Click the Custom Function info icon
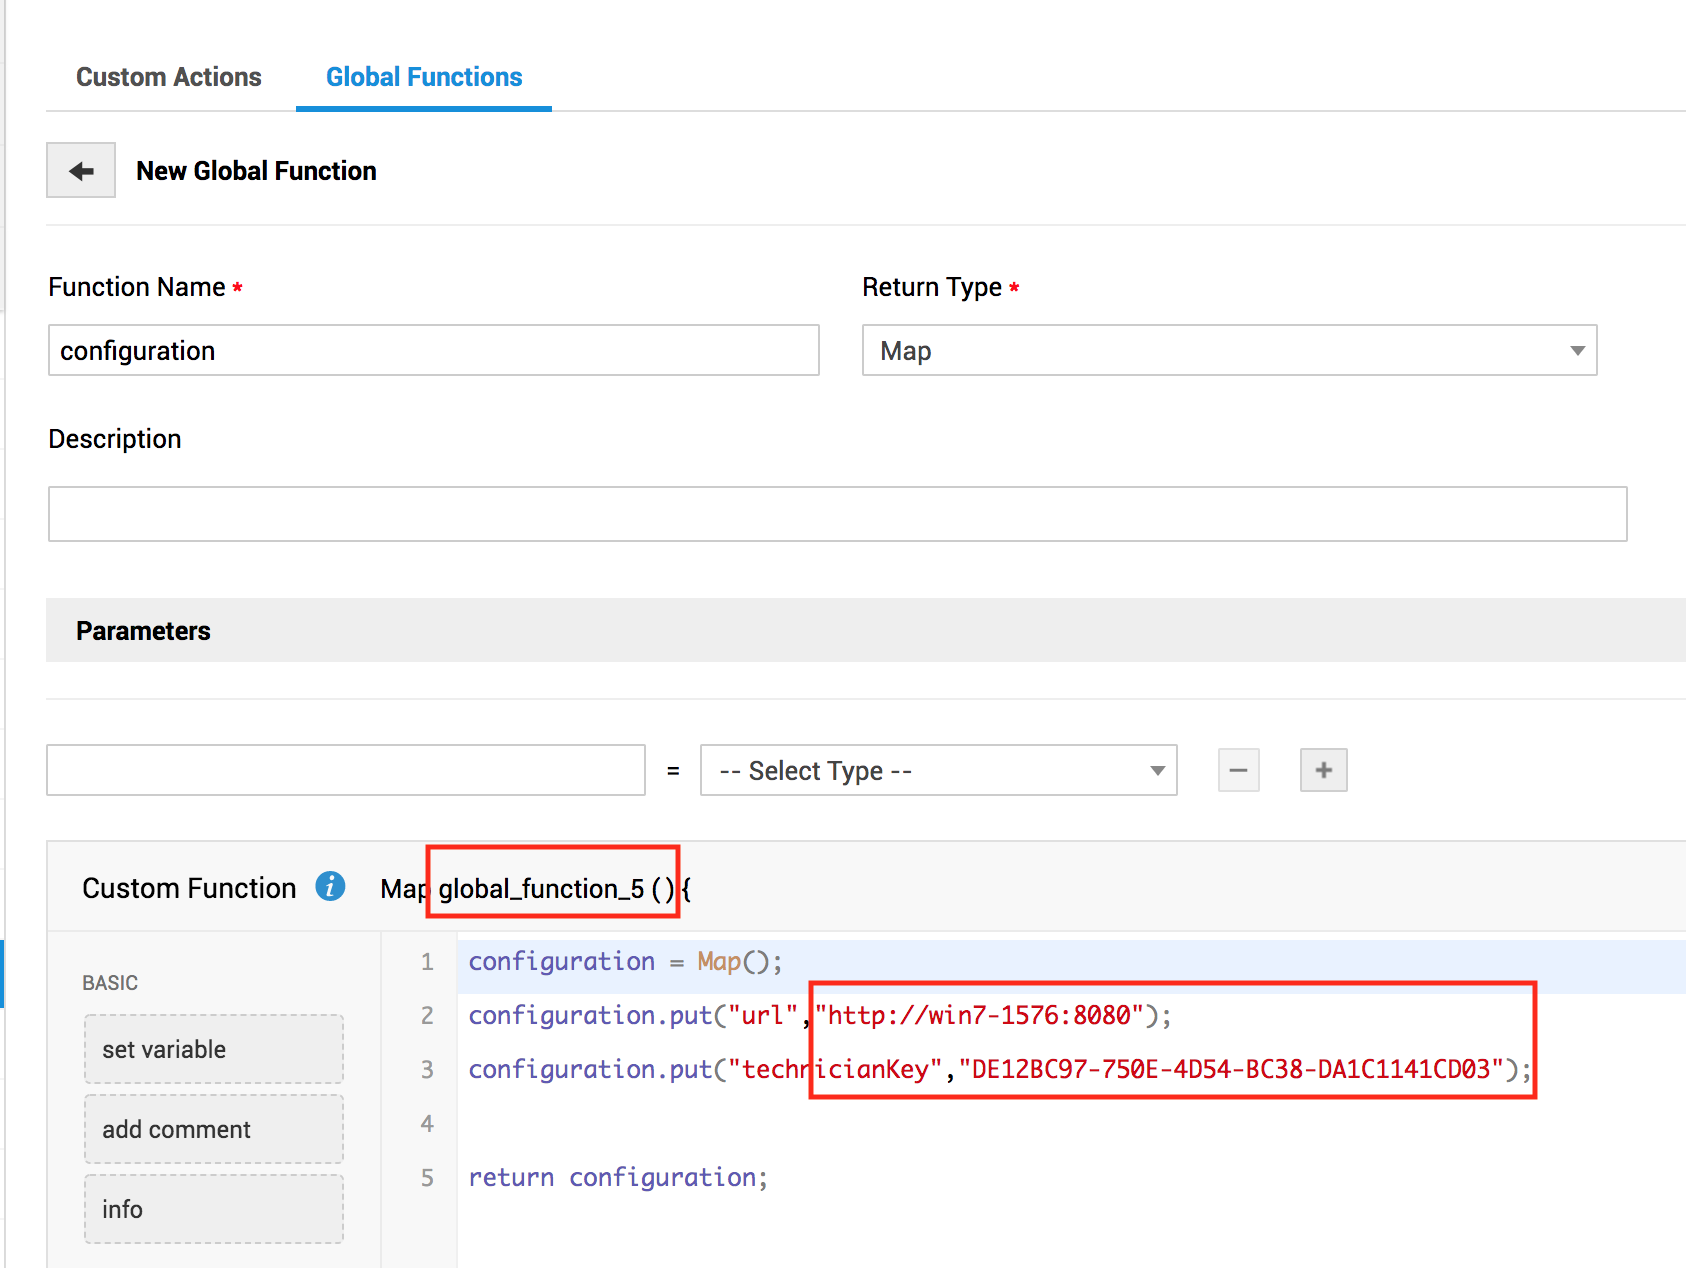The height and width of the screenshot is (1268, 1686). pyautogui.click(x=330, y=886)
